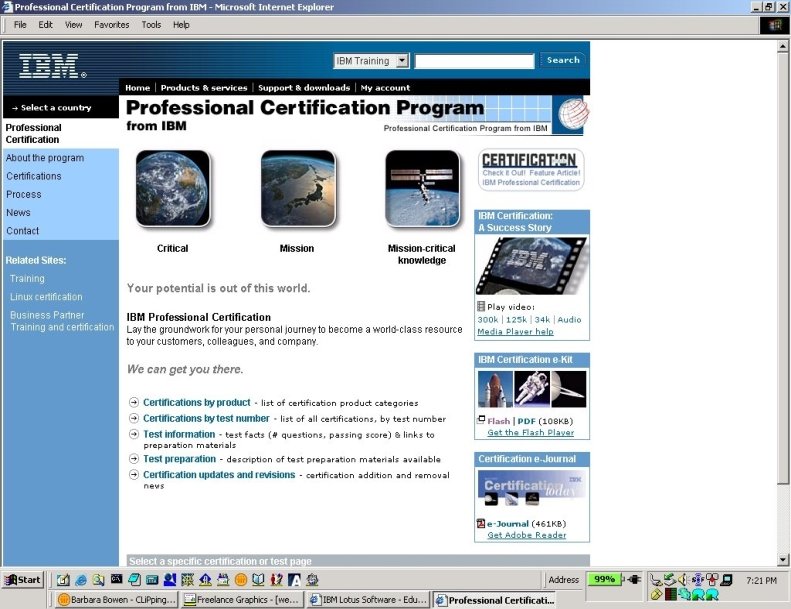Click the Critical earth globe image
The height and width of the screenshot is (609, 791).
173,188
